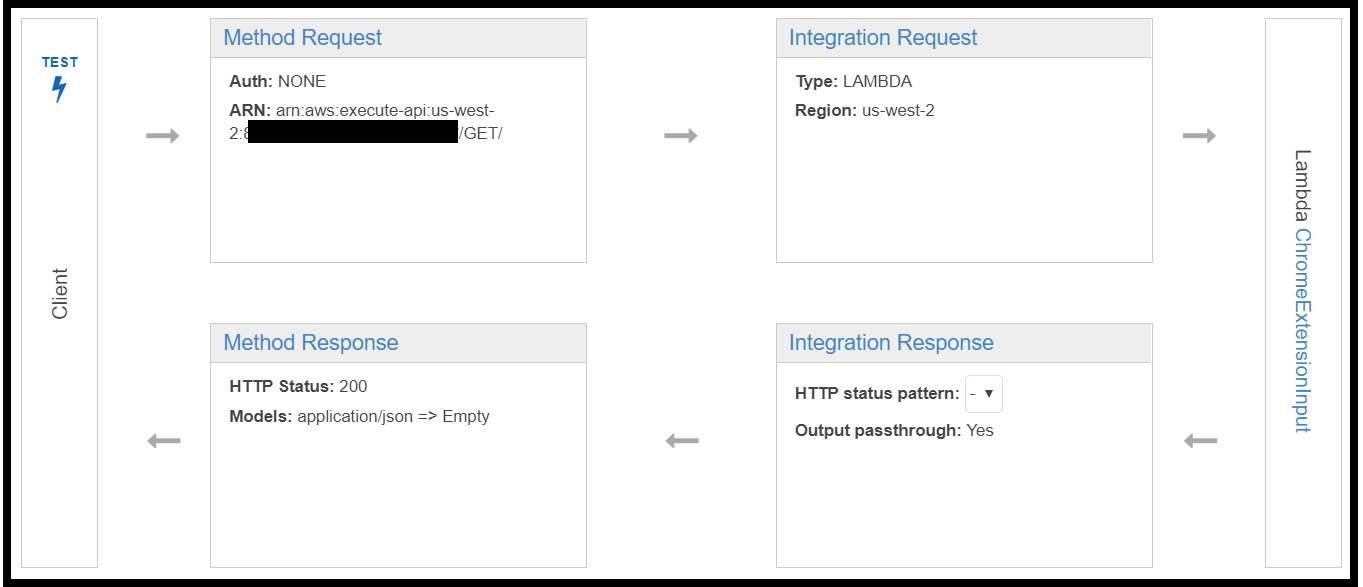The width and height of the screenshot is (1363, 587).
Task: Click arrow from Integration Response to Method Response
Action: (682, 440)
